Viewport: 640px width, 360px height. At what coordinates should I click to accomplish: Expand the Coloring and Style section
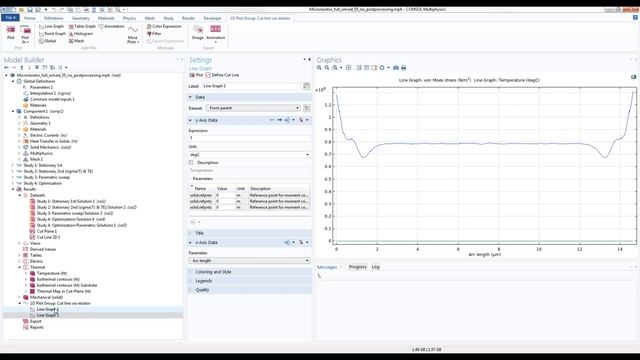pos(190,272)
